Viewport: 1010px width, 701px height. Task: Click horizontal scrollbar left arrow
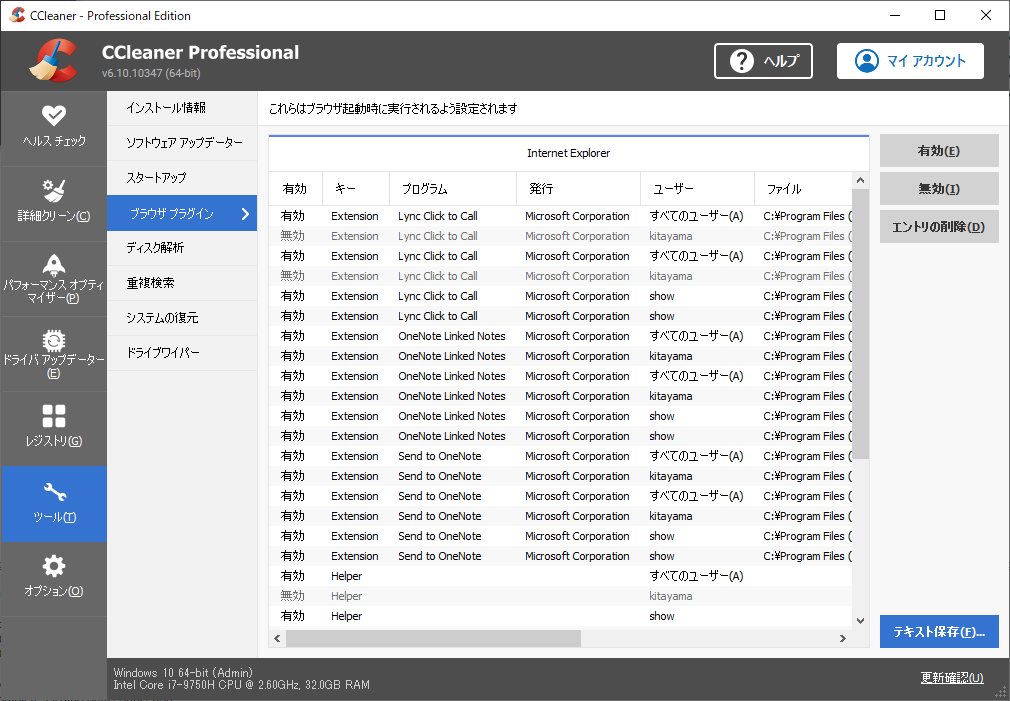(278, 639)
